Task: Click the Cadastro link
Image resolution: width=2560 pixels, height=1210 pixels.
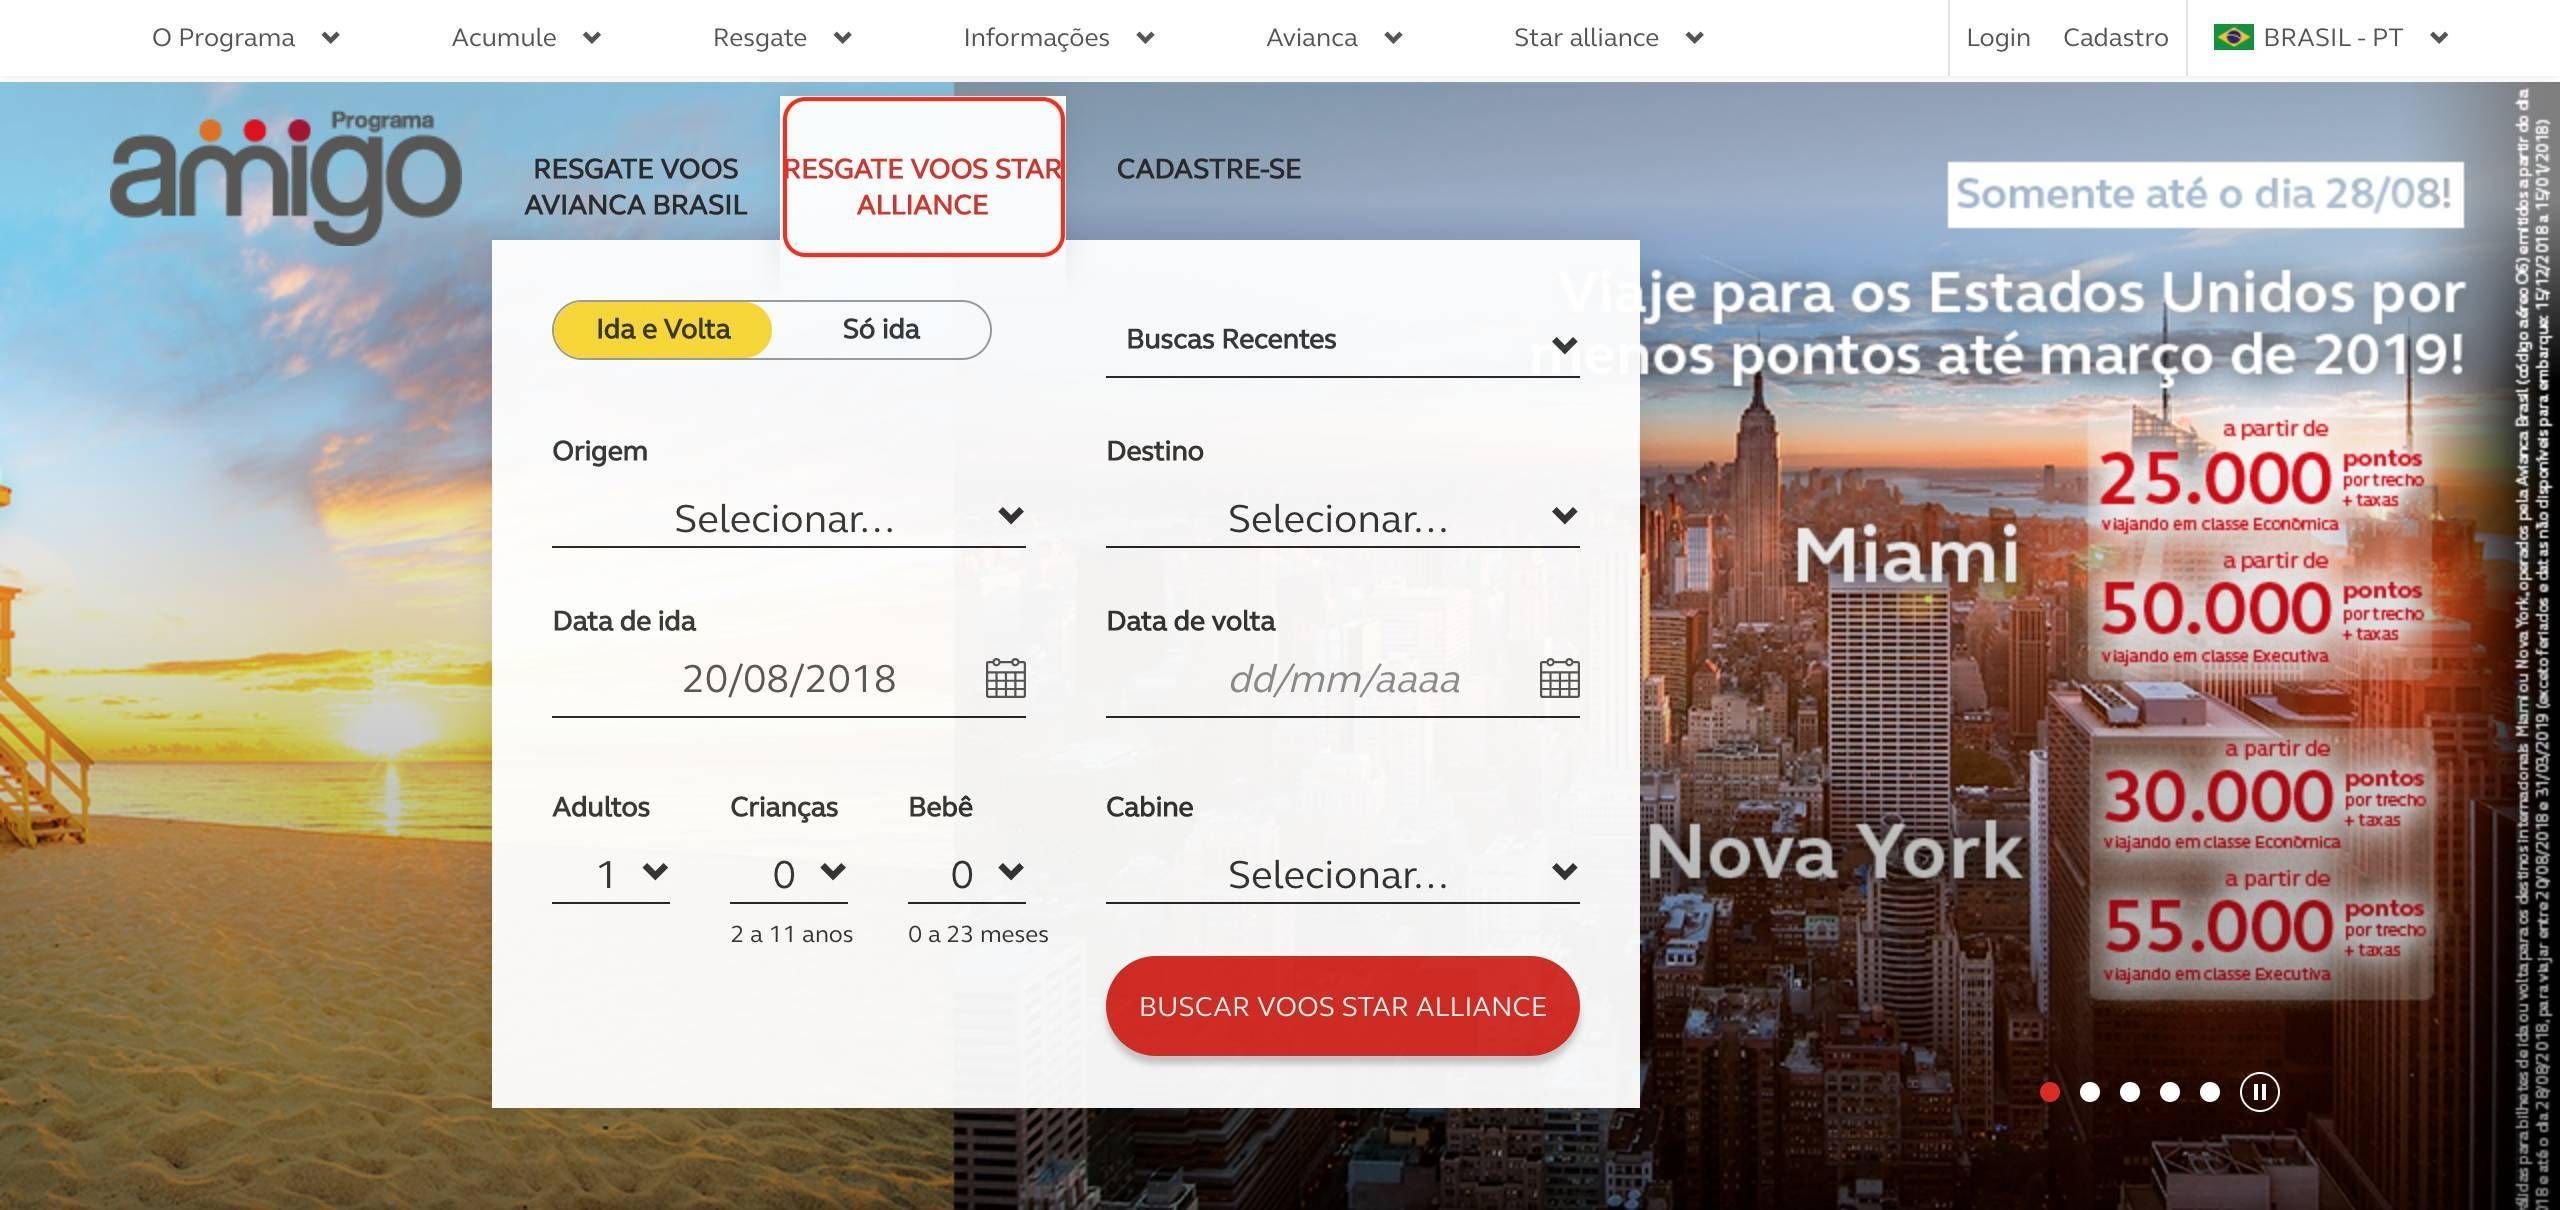Action: 2116,38
